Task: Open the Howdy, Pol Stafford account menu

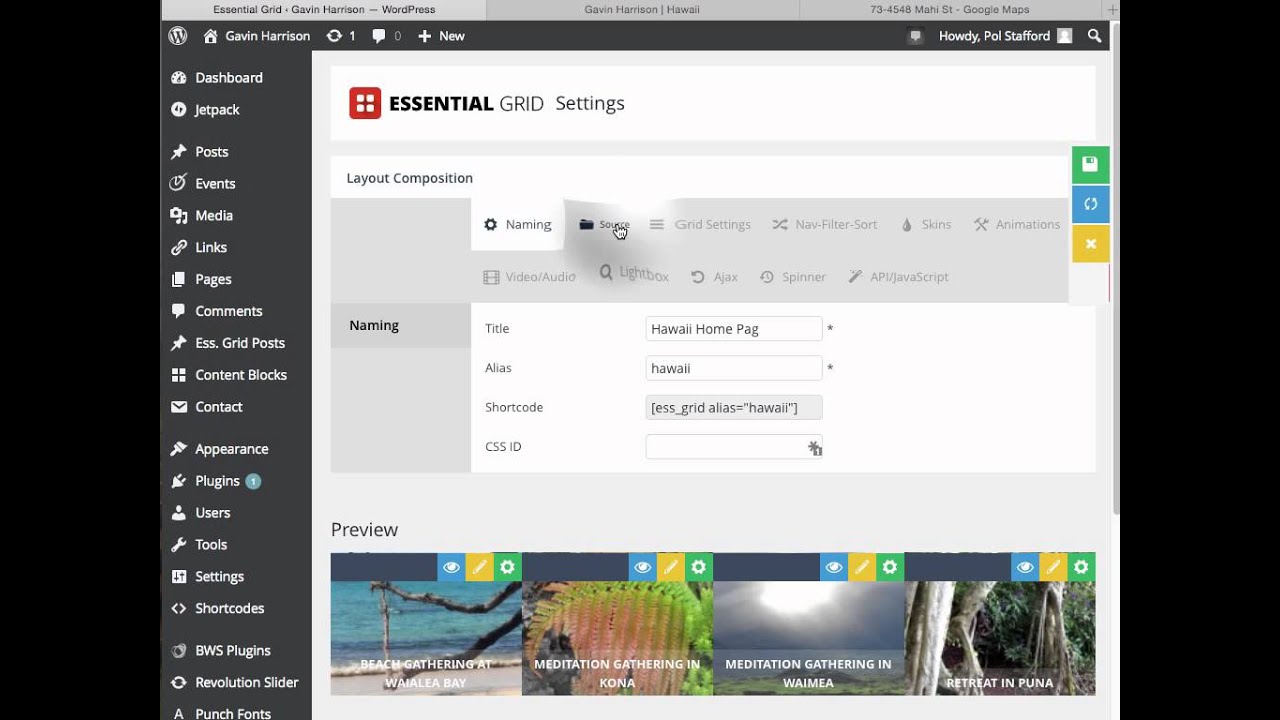Action: pyautogui.click(x=1005, y=36)
